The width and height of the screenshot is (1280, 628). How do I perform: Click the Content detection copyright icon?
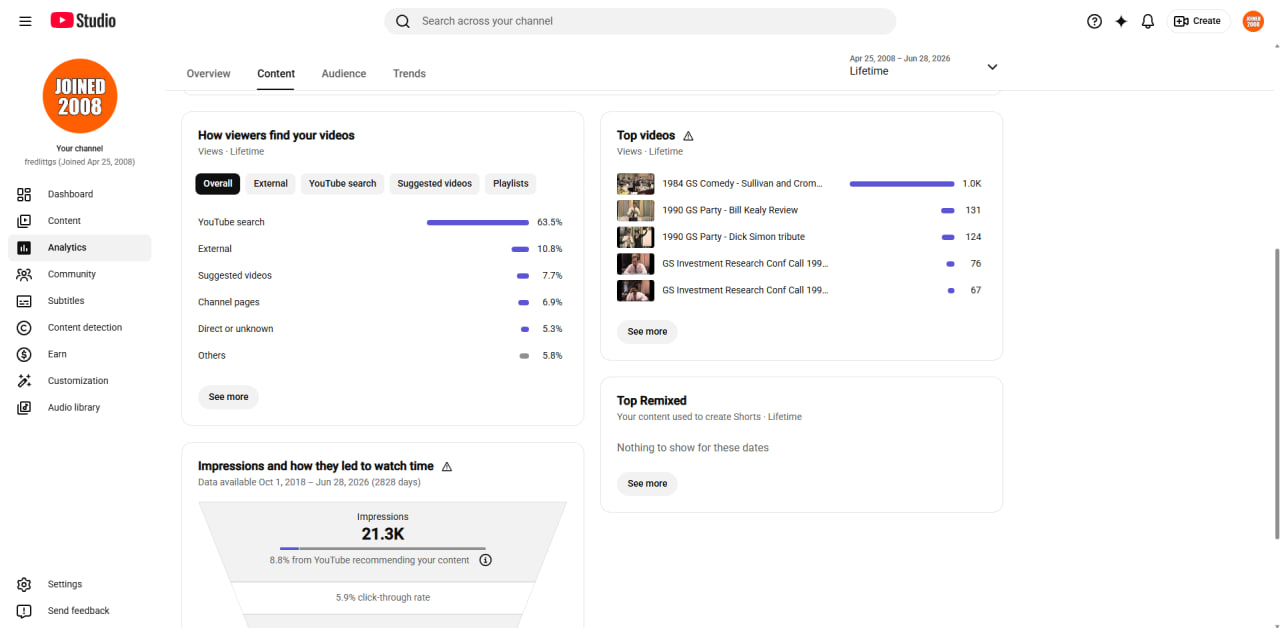click(x=24, y=328)
